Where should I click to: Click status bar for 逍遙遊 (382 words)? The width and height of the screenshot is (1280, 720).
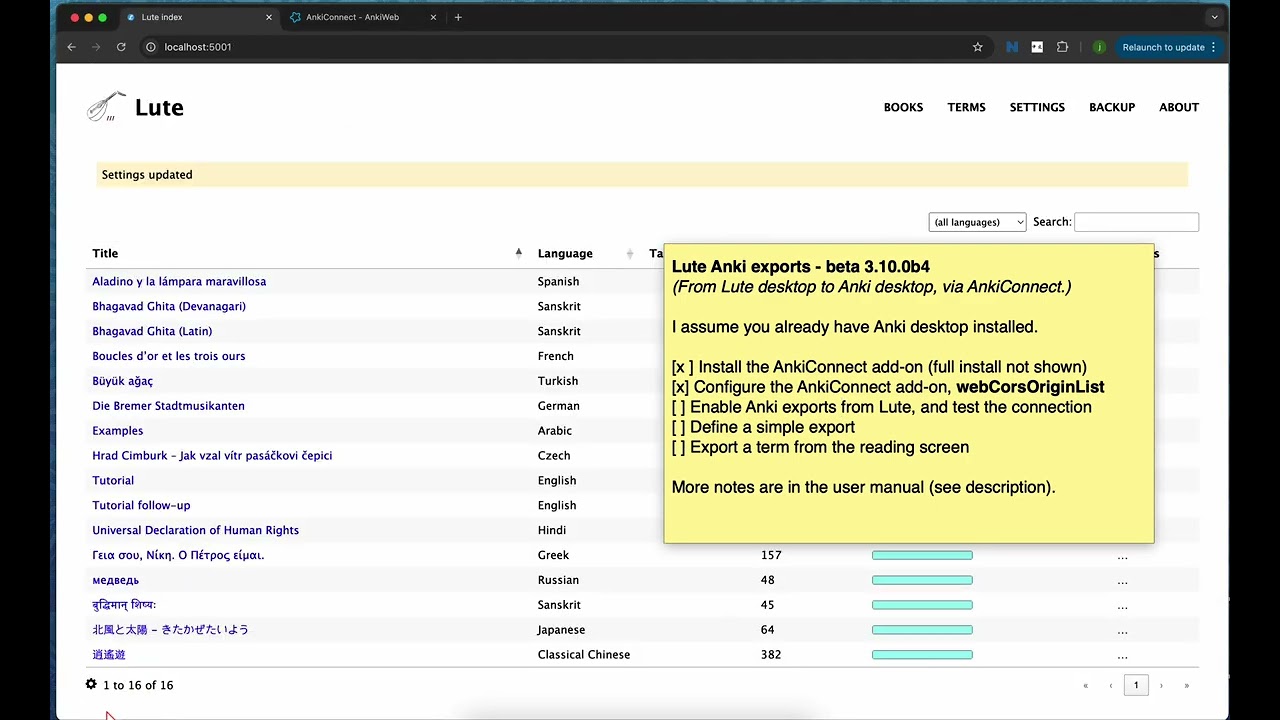coord(922,655)
